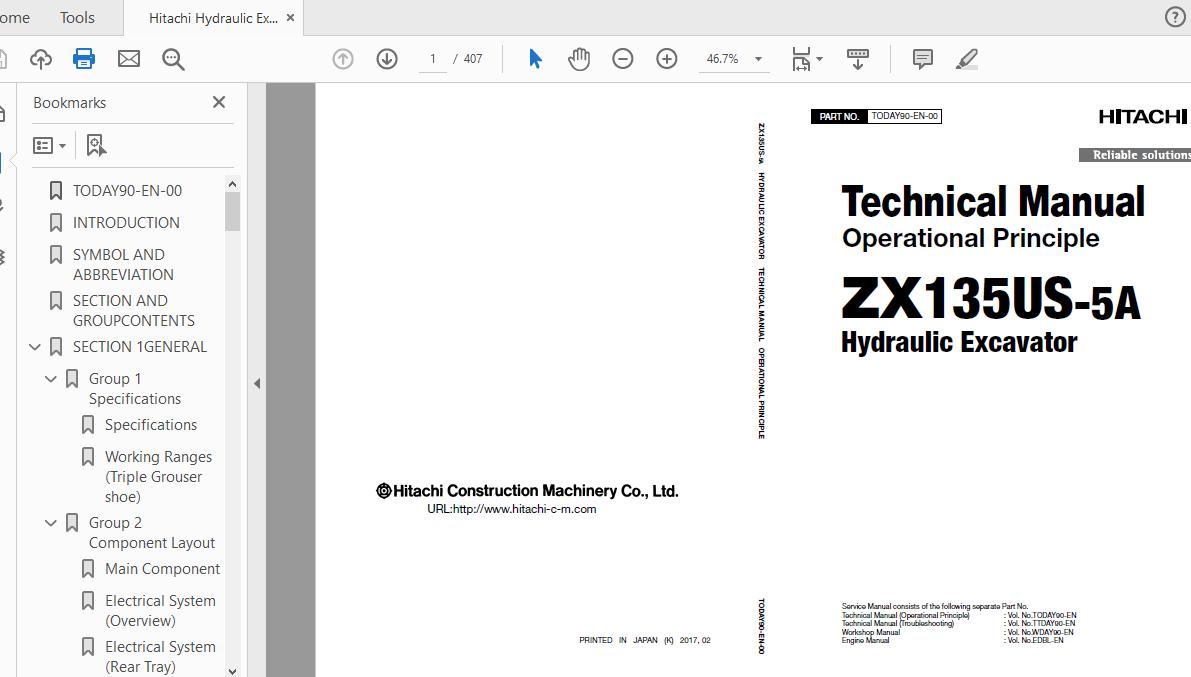Open the zoom percentage dropdown
The height and width of the screenshot is (677, 1191).
tap(758, 59)
